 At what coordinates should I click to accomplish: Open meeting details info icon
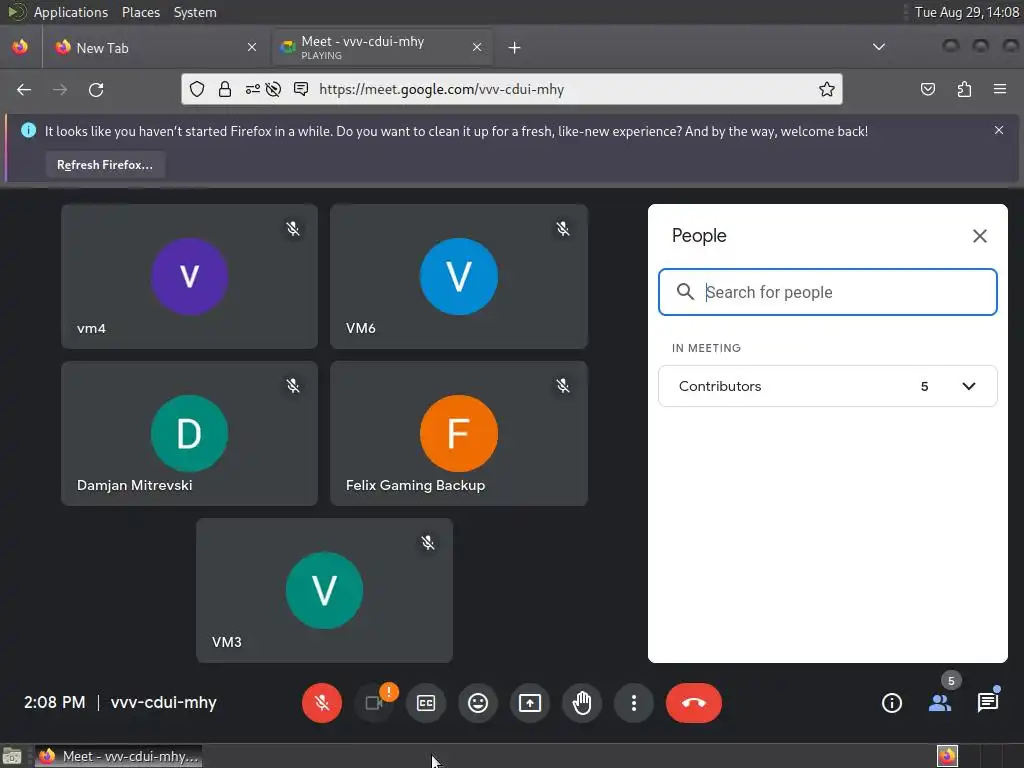click(891, 703)
